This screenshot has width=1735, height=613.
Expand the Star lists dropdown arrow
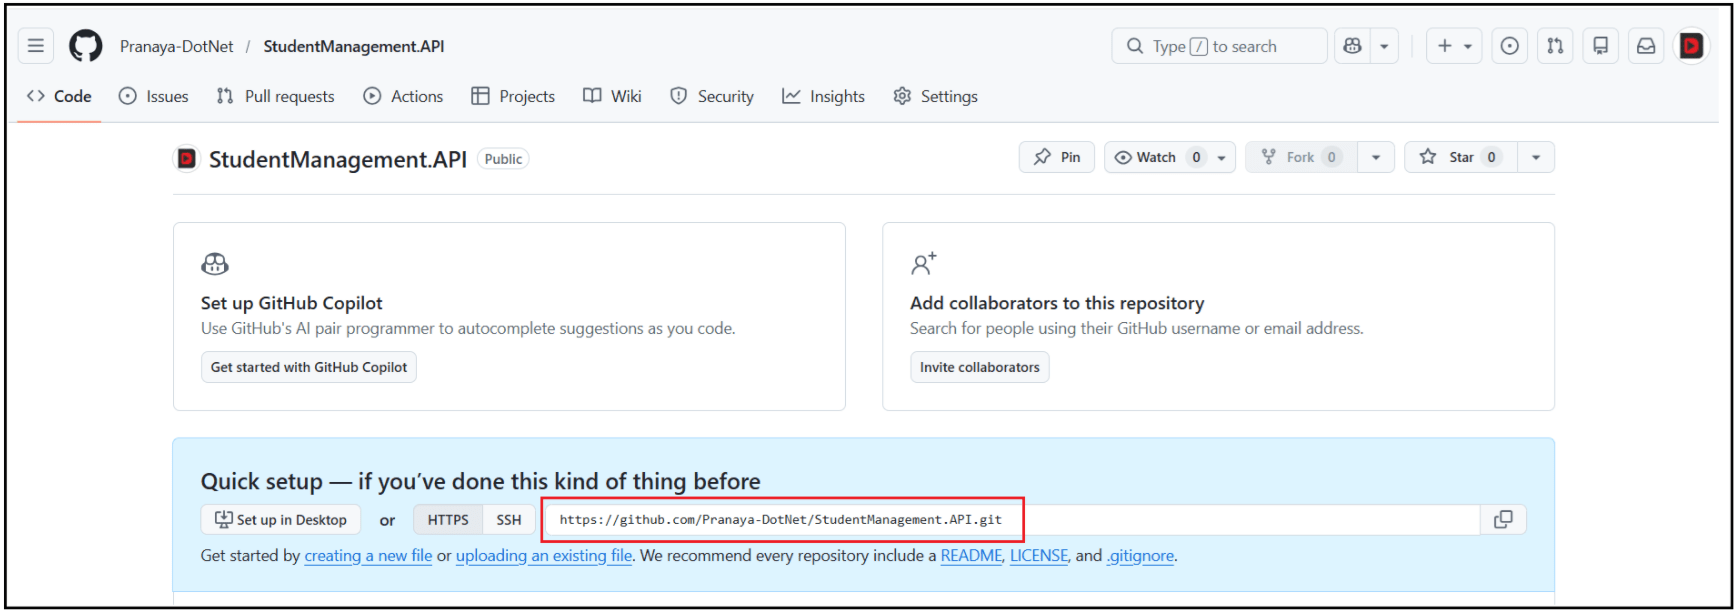coord(1536,157)
